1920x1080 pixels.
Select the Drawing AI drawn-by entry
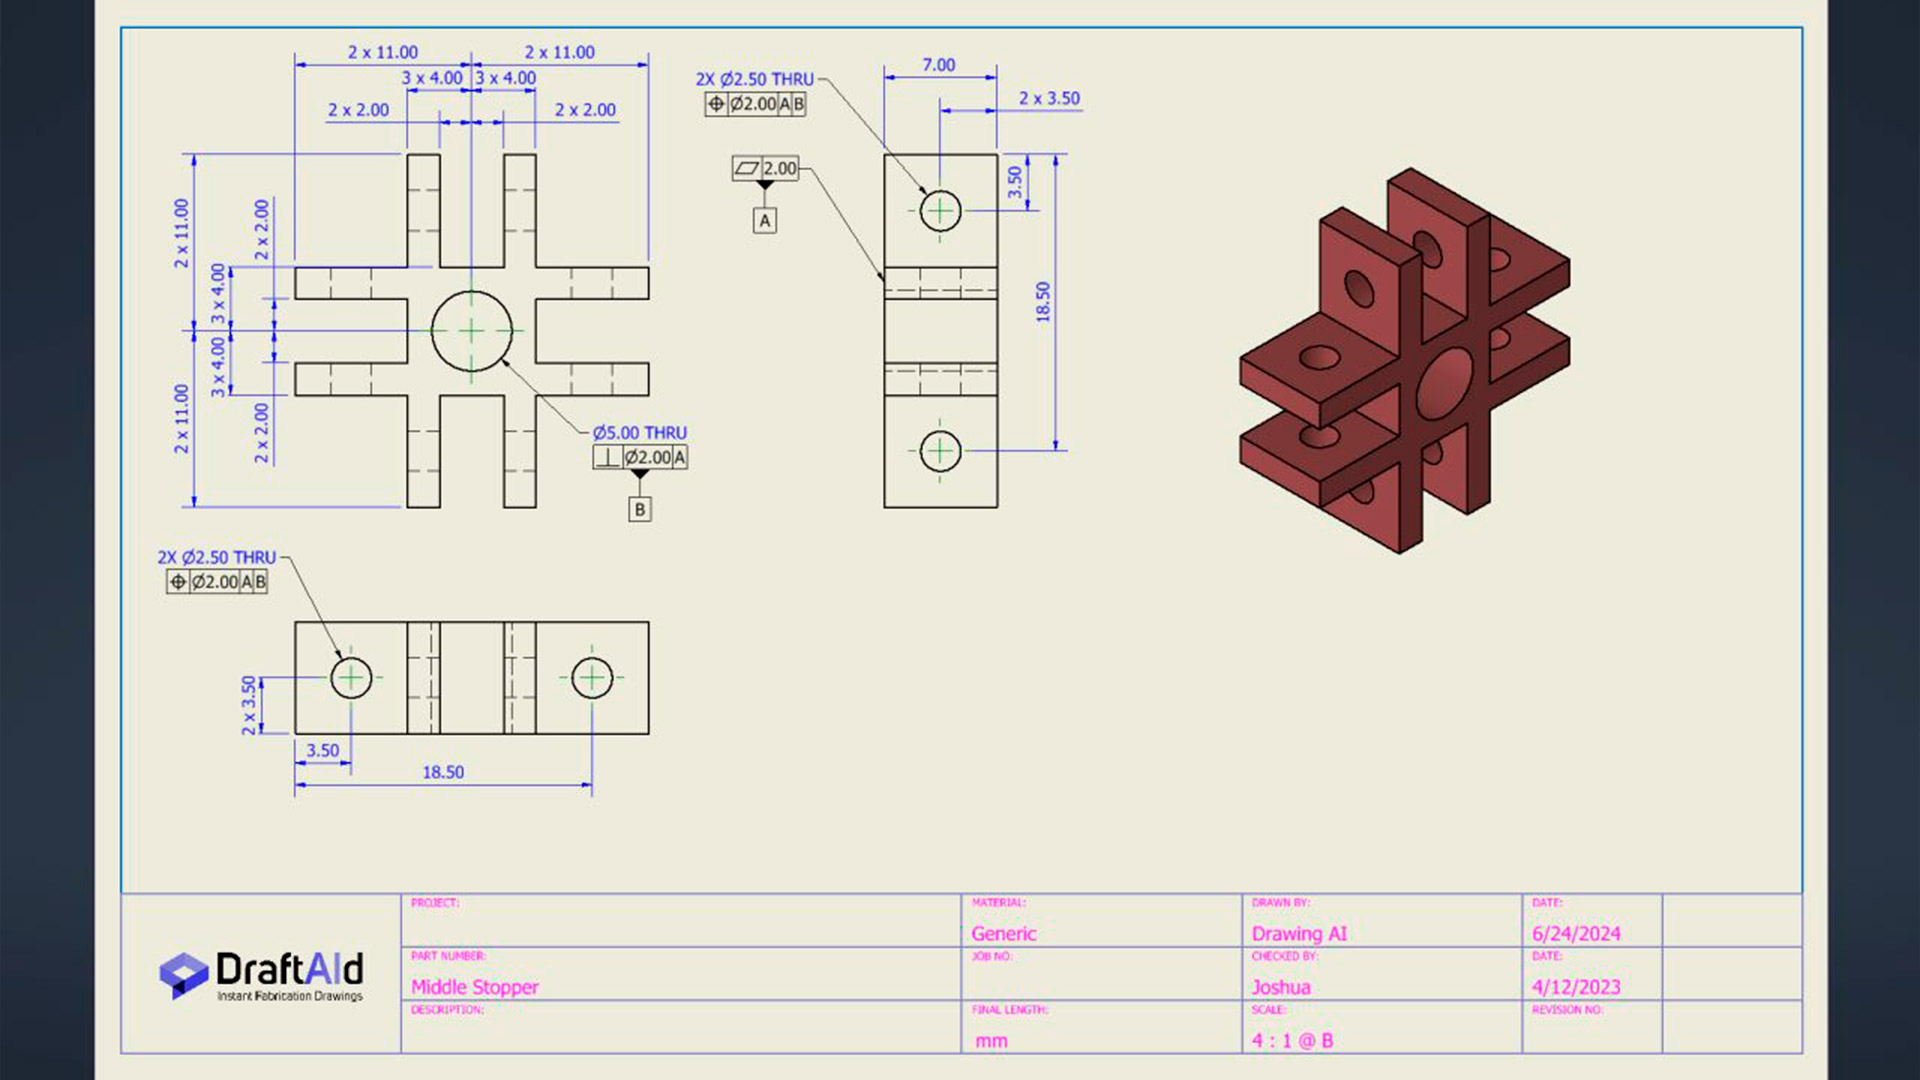pyautogui.click(x=1299, y=934)
